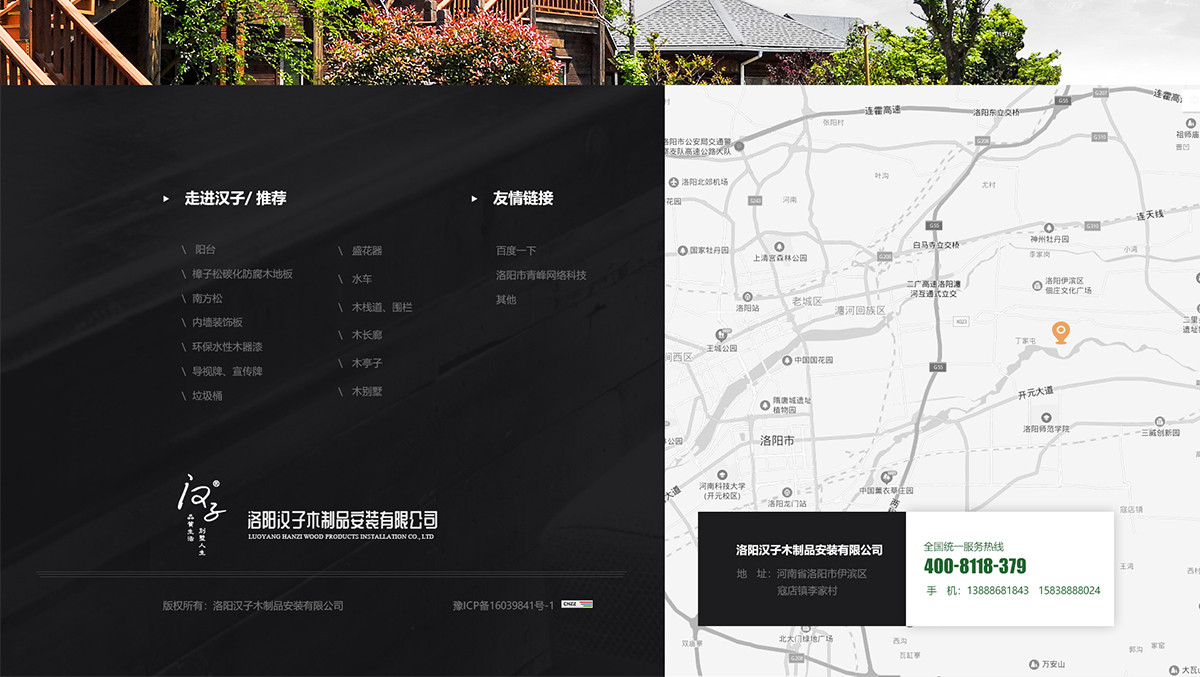Visit 洛阳市青峰网络科技 link

(x=541, y=275)
